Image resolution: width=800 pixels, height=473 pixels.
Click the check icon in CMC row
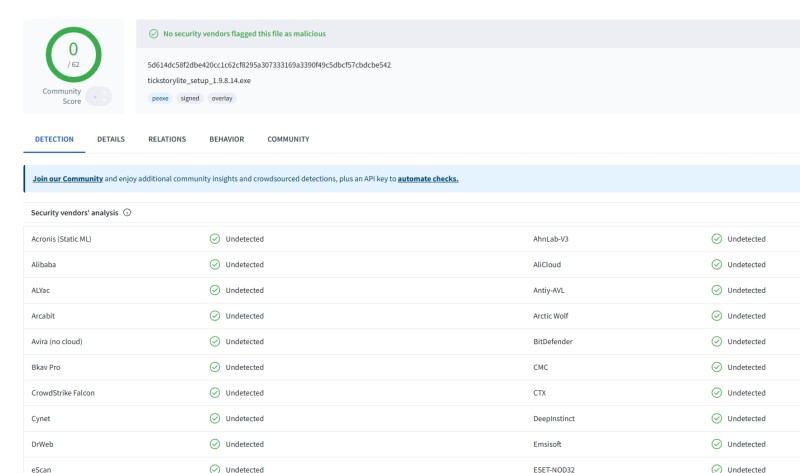(717, 367)
